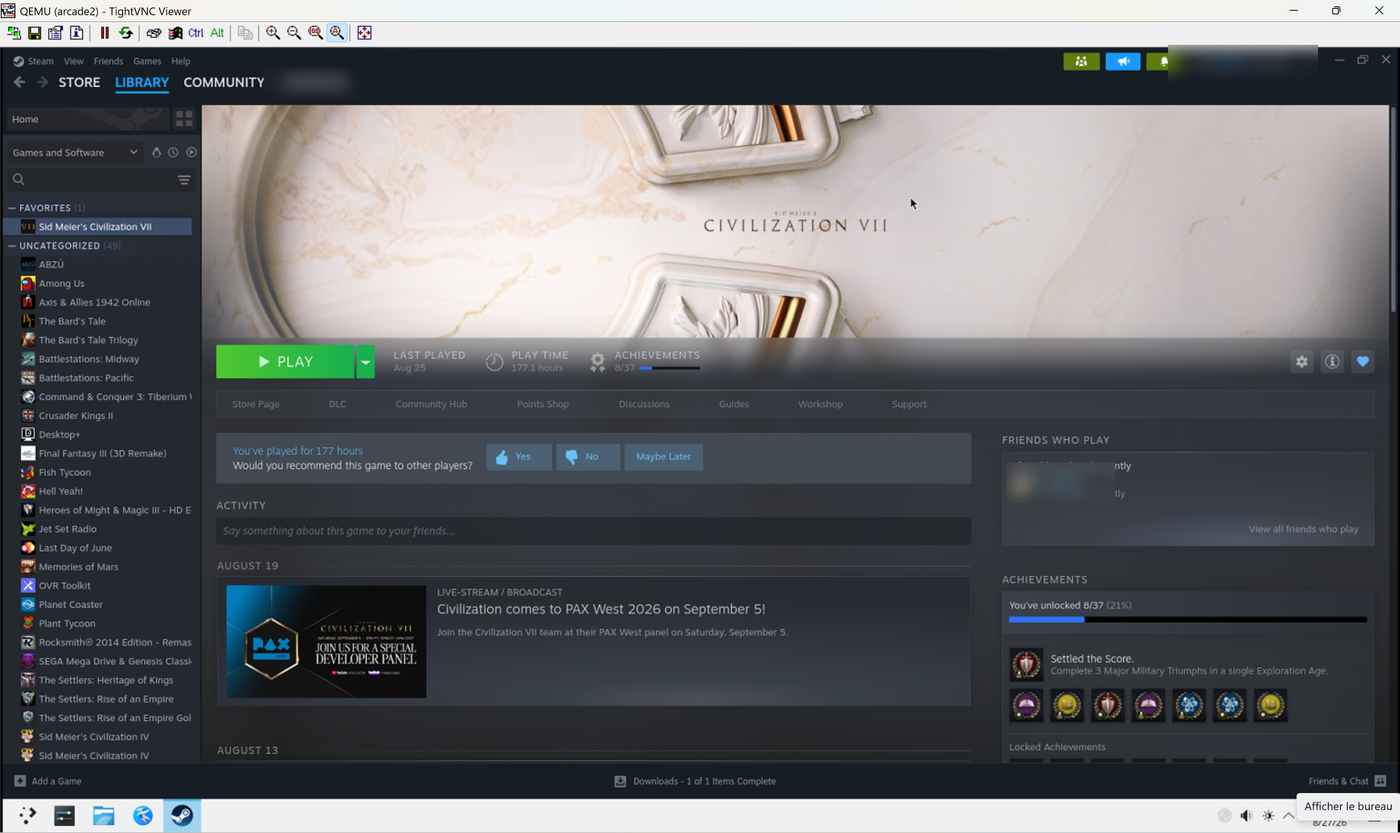Show TightVNC connection info icon
Image resolution: width=1400 pixels, height=833 pixels.
[76, 33]
